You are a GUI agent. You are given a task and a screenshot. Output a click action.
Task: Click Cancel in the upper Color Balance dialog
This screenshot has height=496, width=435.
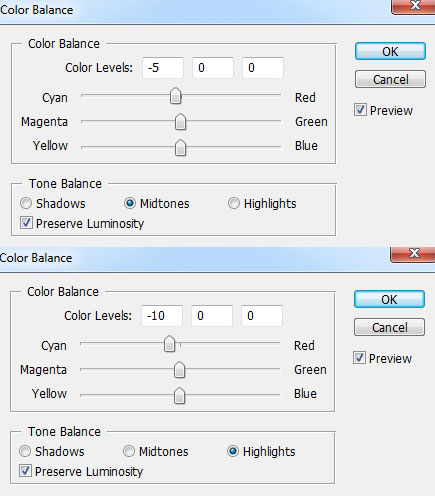point(390,79)
